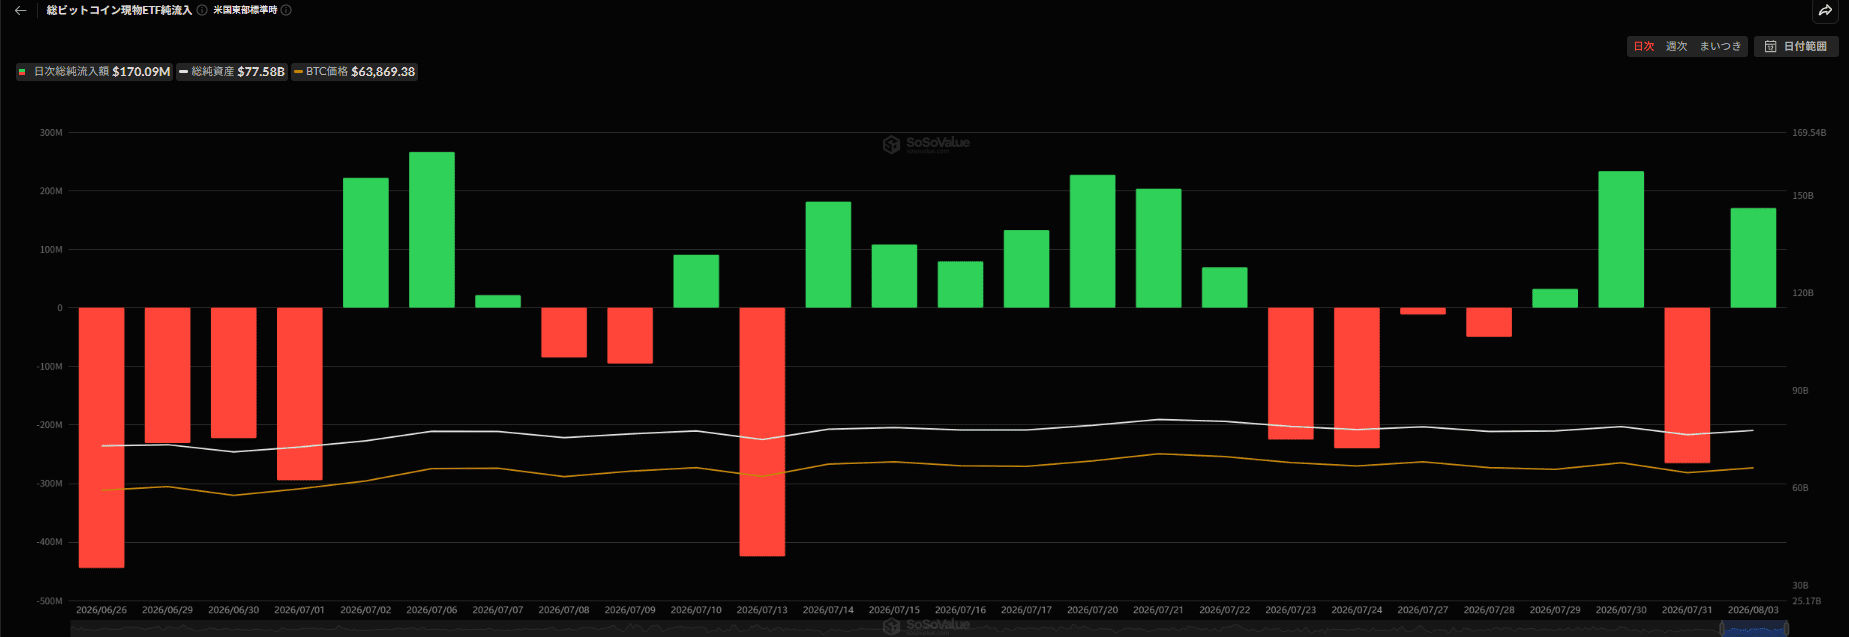This screenshot has width=1849, height=637.
Task: Click the small green bar for 2026/07/07
Action: click(498, 301)
